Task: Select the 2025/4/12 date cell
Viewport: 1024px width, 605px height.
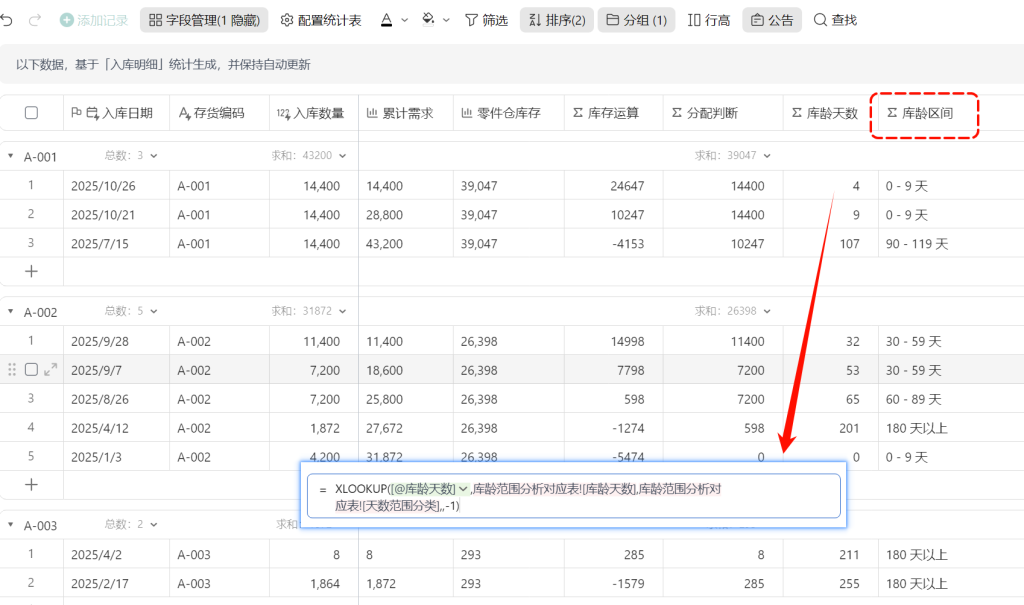Action: coord(116,429)
